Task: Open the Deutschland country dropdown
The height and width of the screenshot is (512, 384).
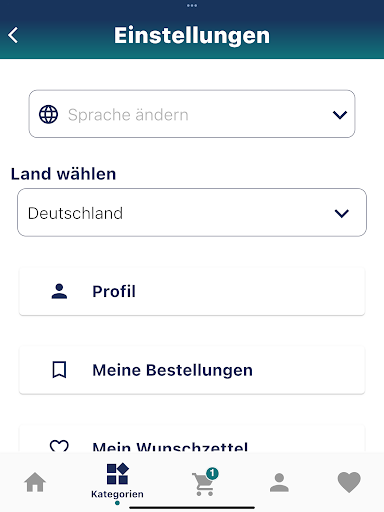Action: pyautogui.click(x=192, y=212)
